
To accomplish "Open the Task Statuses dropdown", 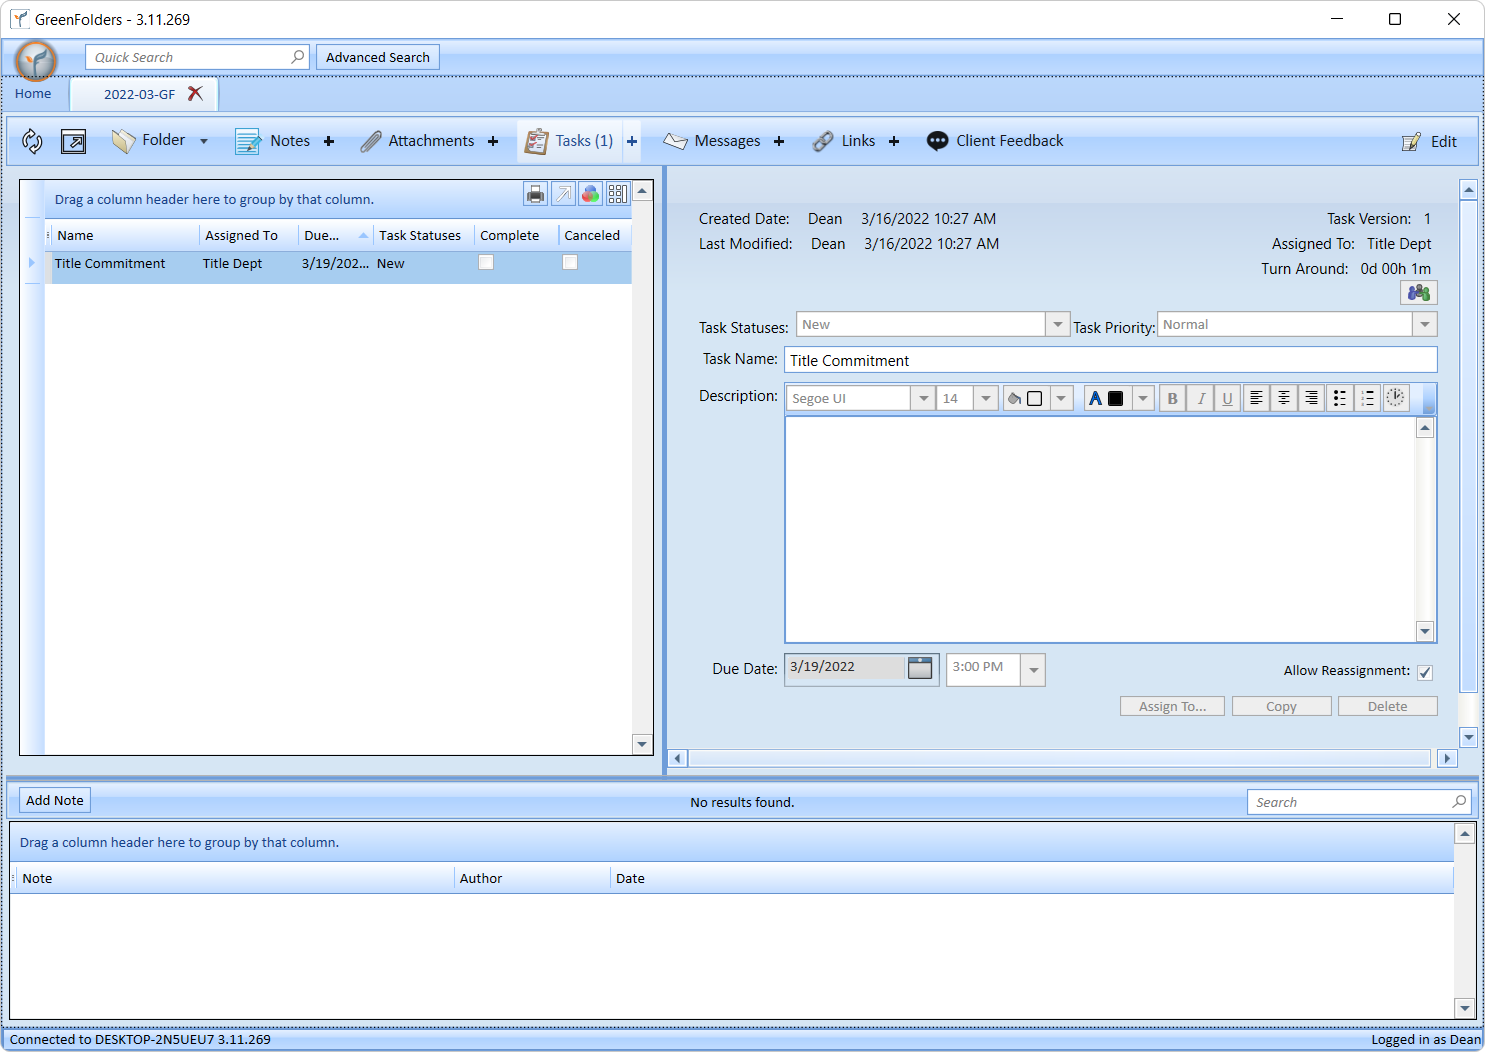I will coord(1058,325).
